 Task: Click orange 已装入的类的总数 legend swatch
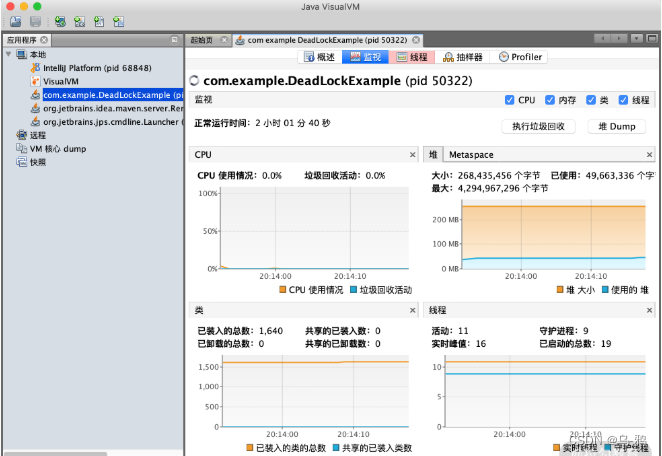coord(250,447)
